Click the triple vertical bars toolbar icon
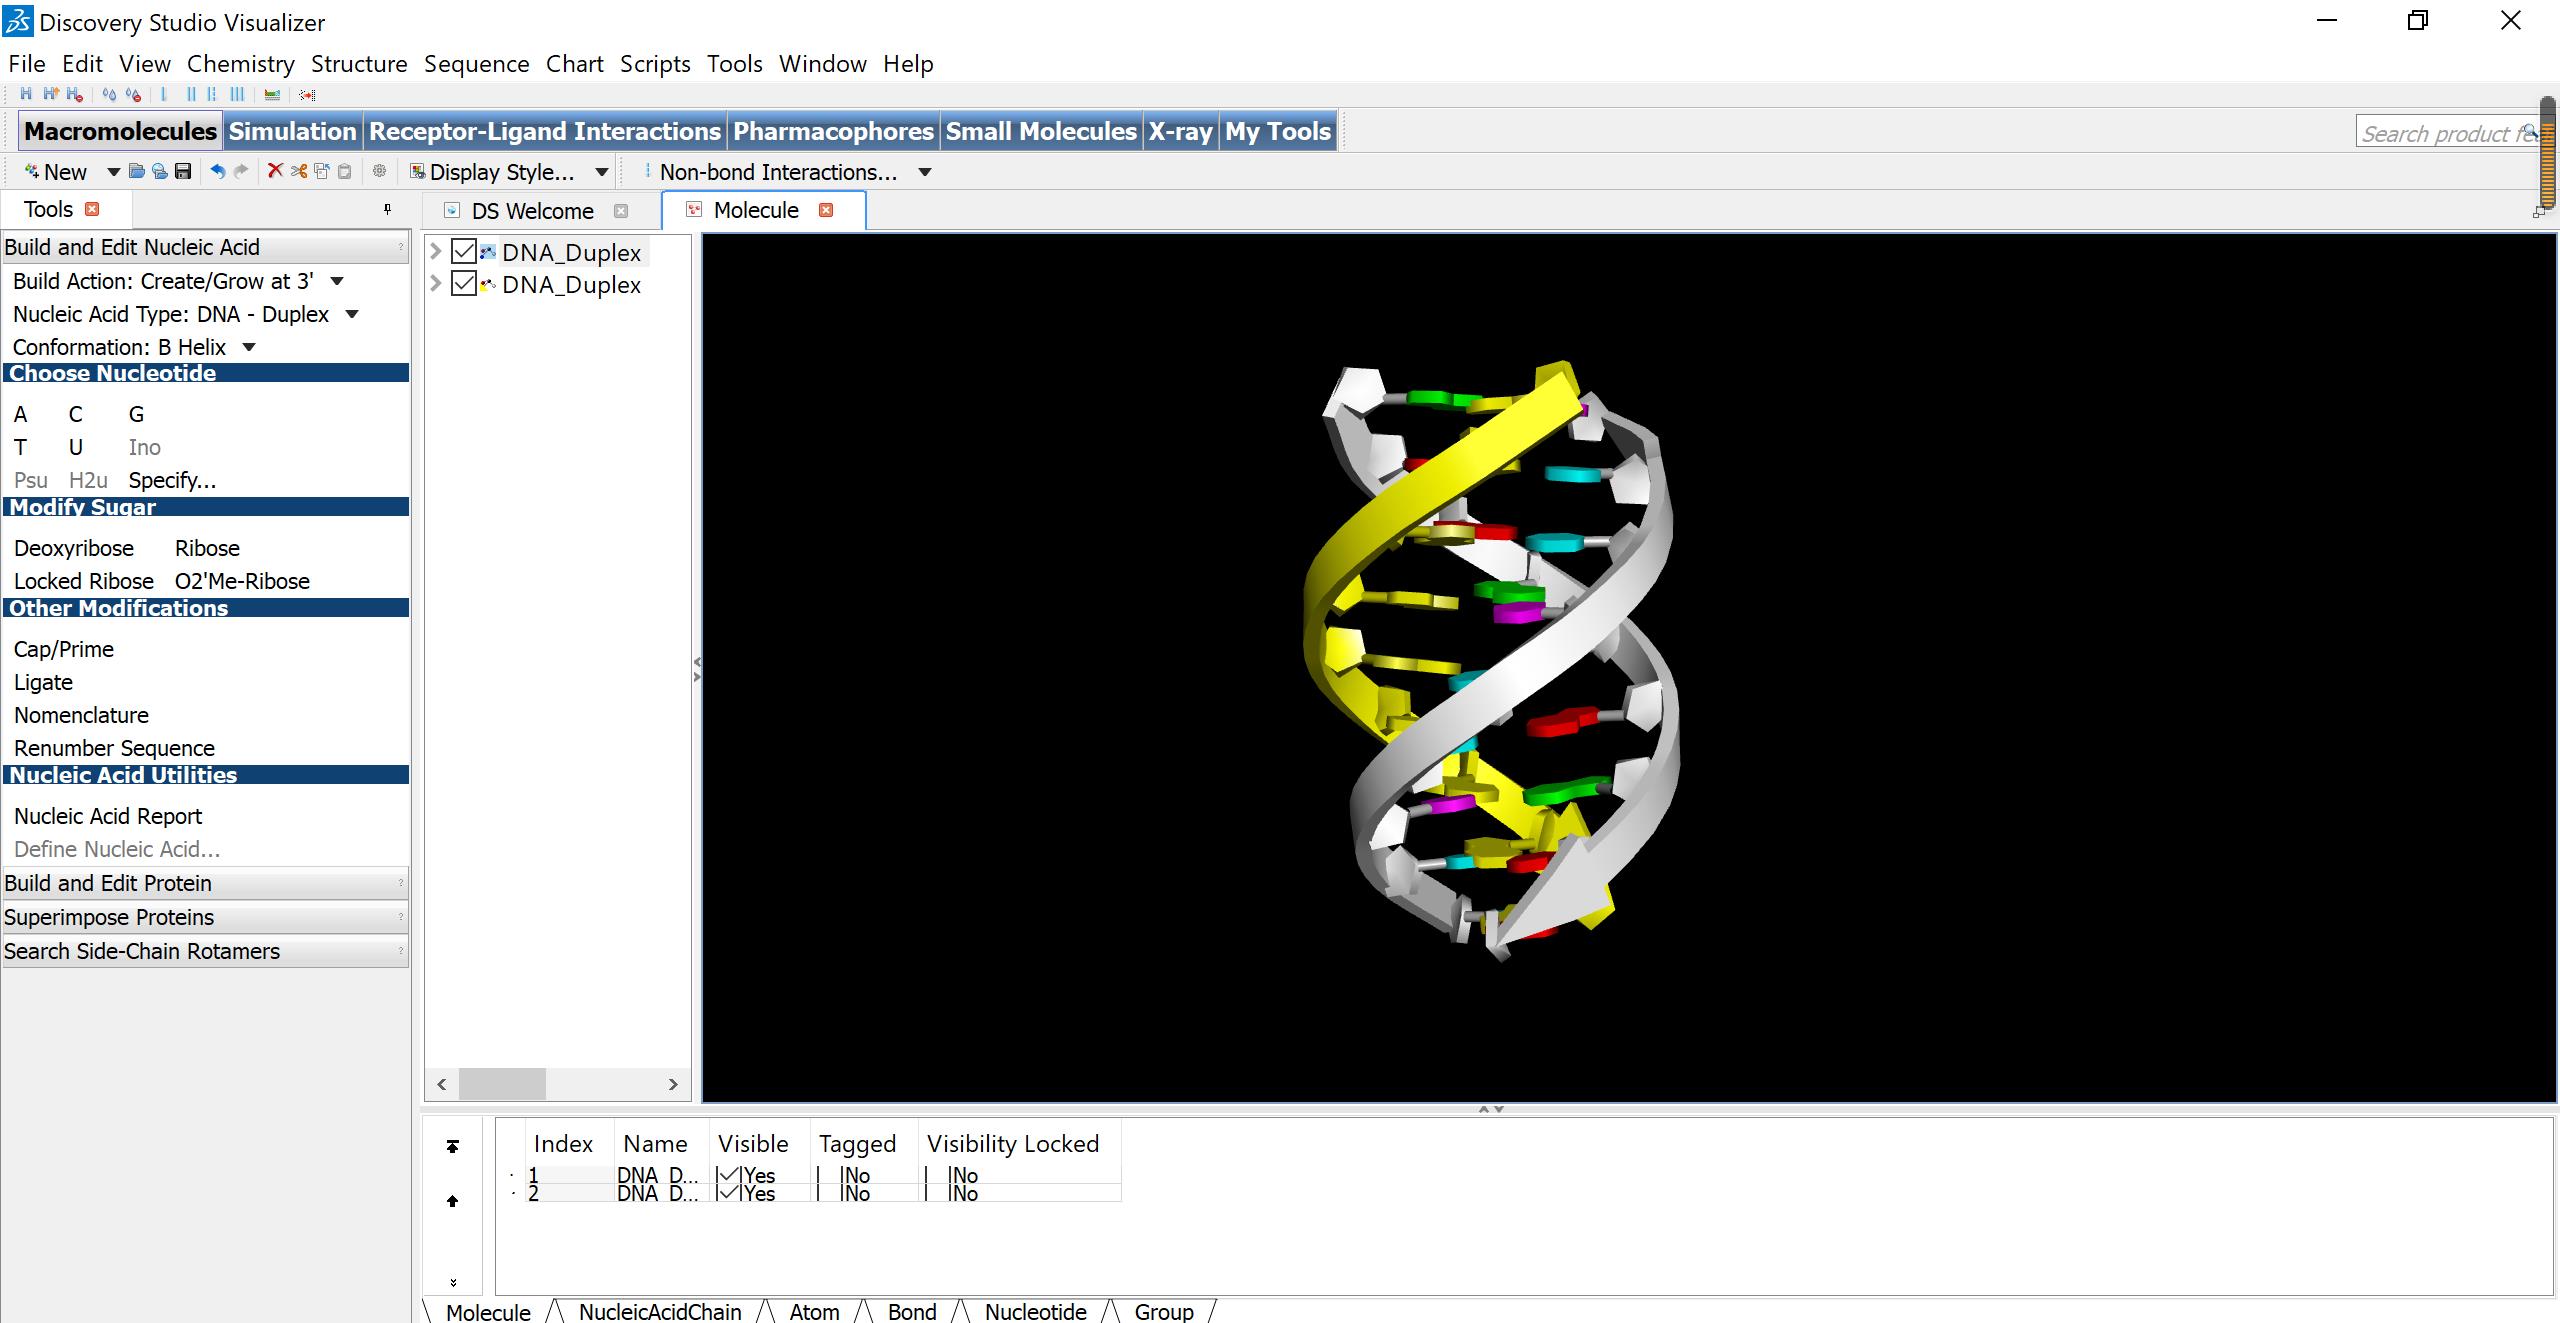 coord(237,94)
